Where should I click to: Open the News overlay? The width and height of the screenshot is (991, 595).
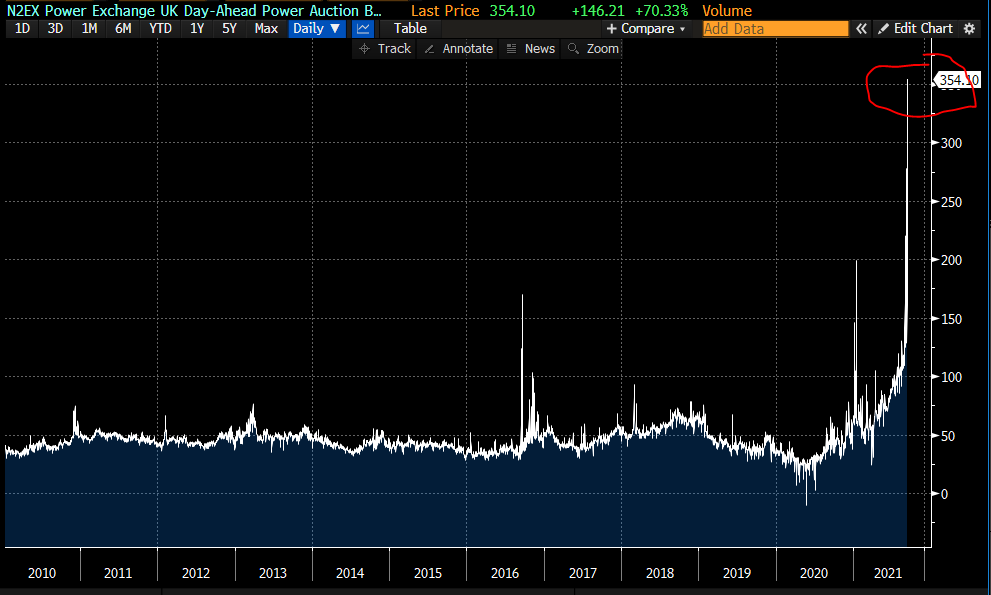tap(531, 49)
